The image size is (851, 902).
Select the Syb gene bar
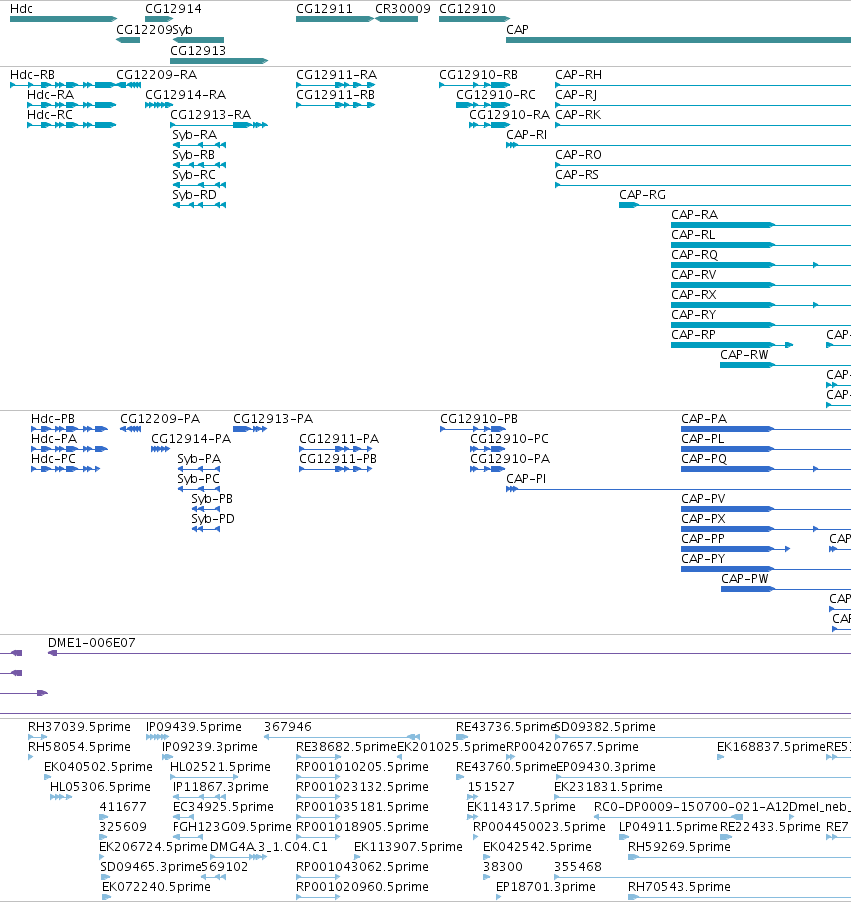click(x=198, y=40)
